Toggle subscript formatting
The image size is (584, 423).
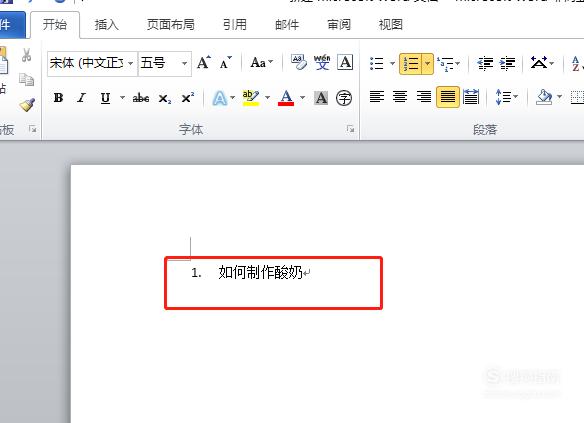point(165,99)
